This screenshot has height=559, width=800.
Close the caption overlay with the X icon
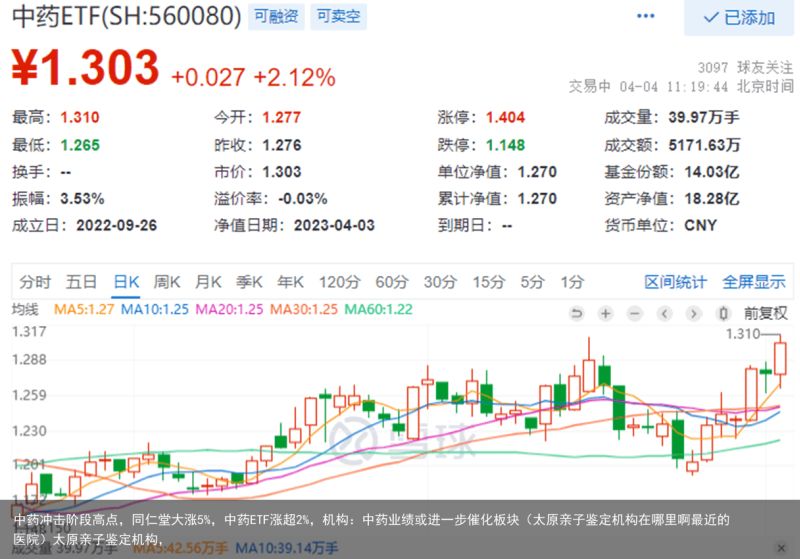(781, 548)
